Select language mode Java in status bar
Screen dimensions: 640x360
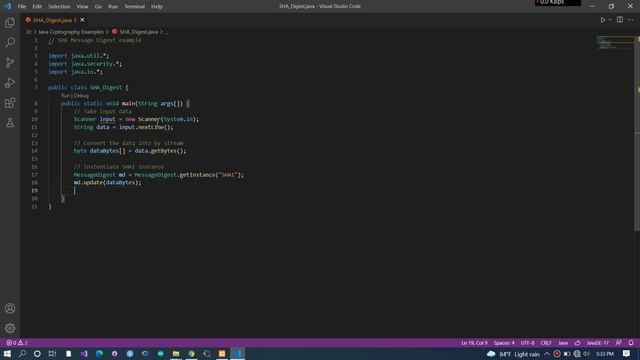tap(563, 343)
